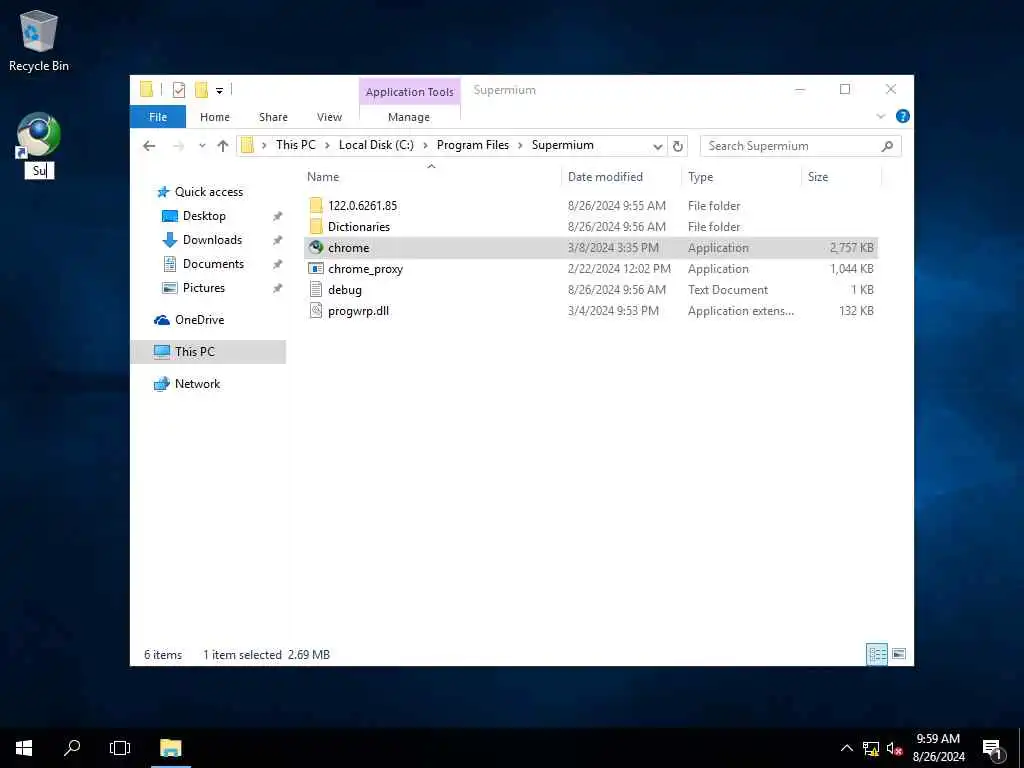Click chrome's size 2,757 KB cell
The width and height of the screenshot is (1024, 768).
click(x=852, y=248)
